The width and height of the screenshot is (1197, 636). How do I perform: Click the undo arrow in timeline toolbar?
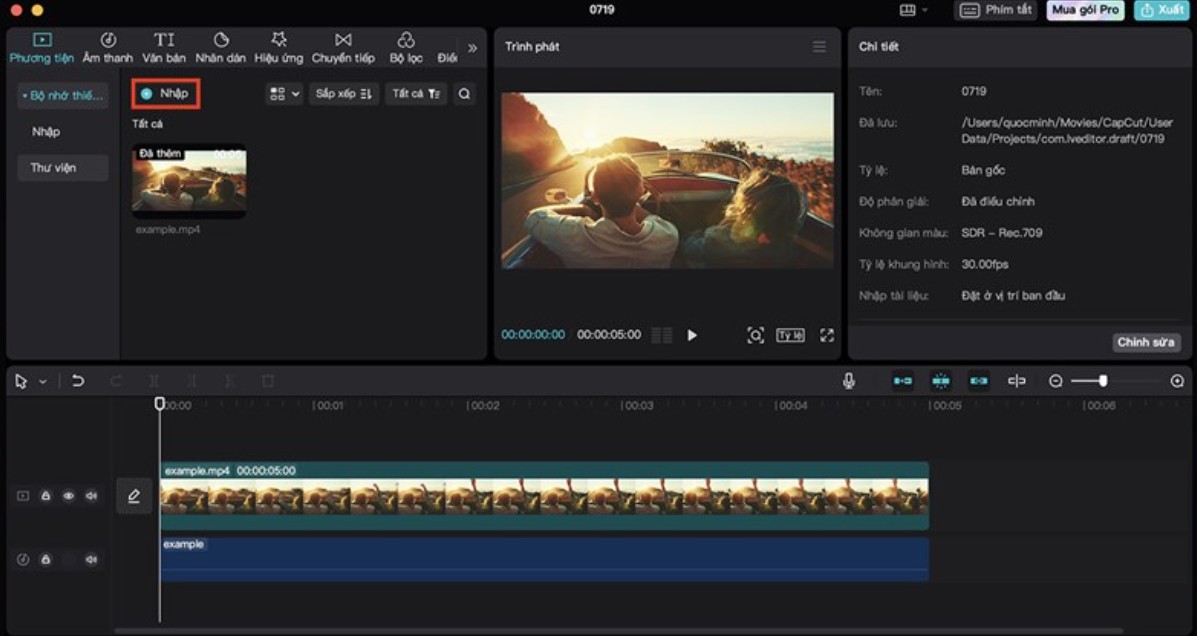[x=78, y=381]
